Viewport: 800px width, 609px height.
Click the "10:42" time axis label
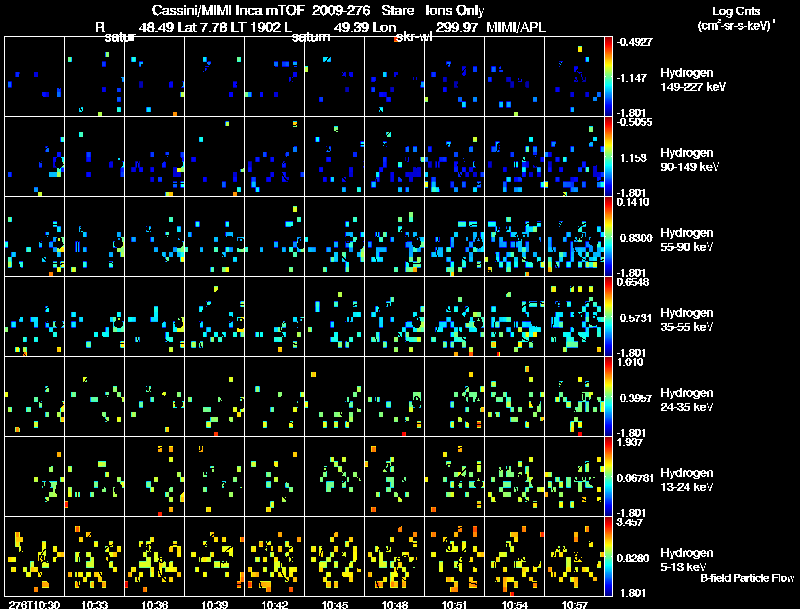click(x=274, y=604)
